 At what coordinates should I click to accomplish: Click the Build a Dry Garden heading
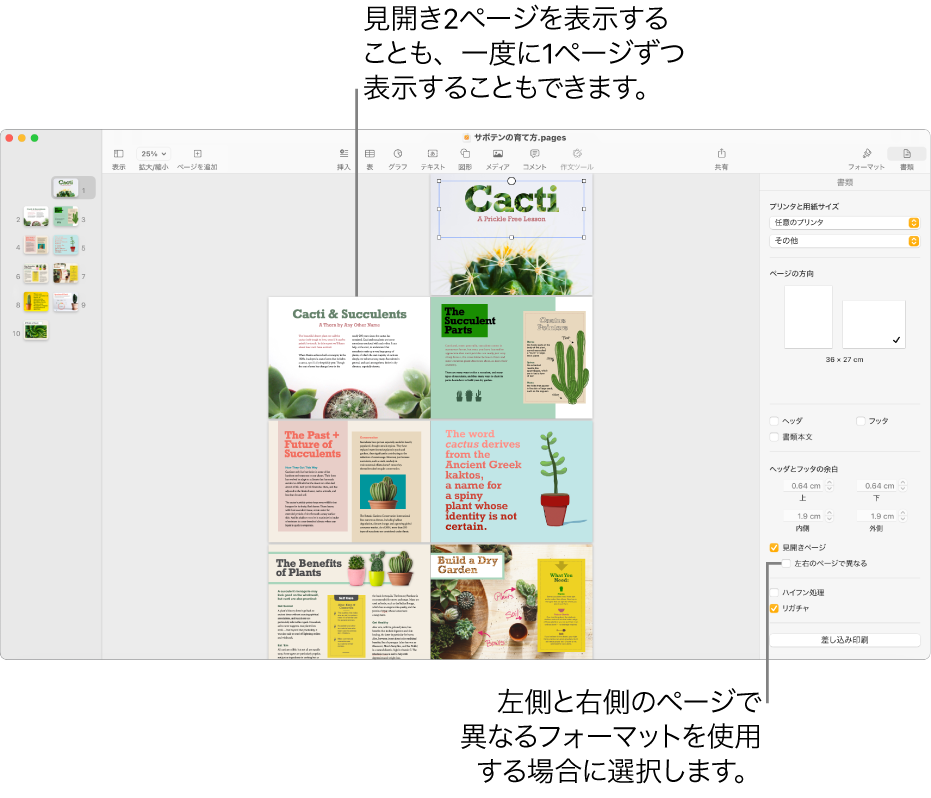(x=467, y=565)
